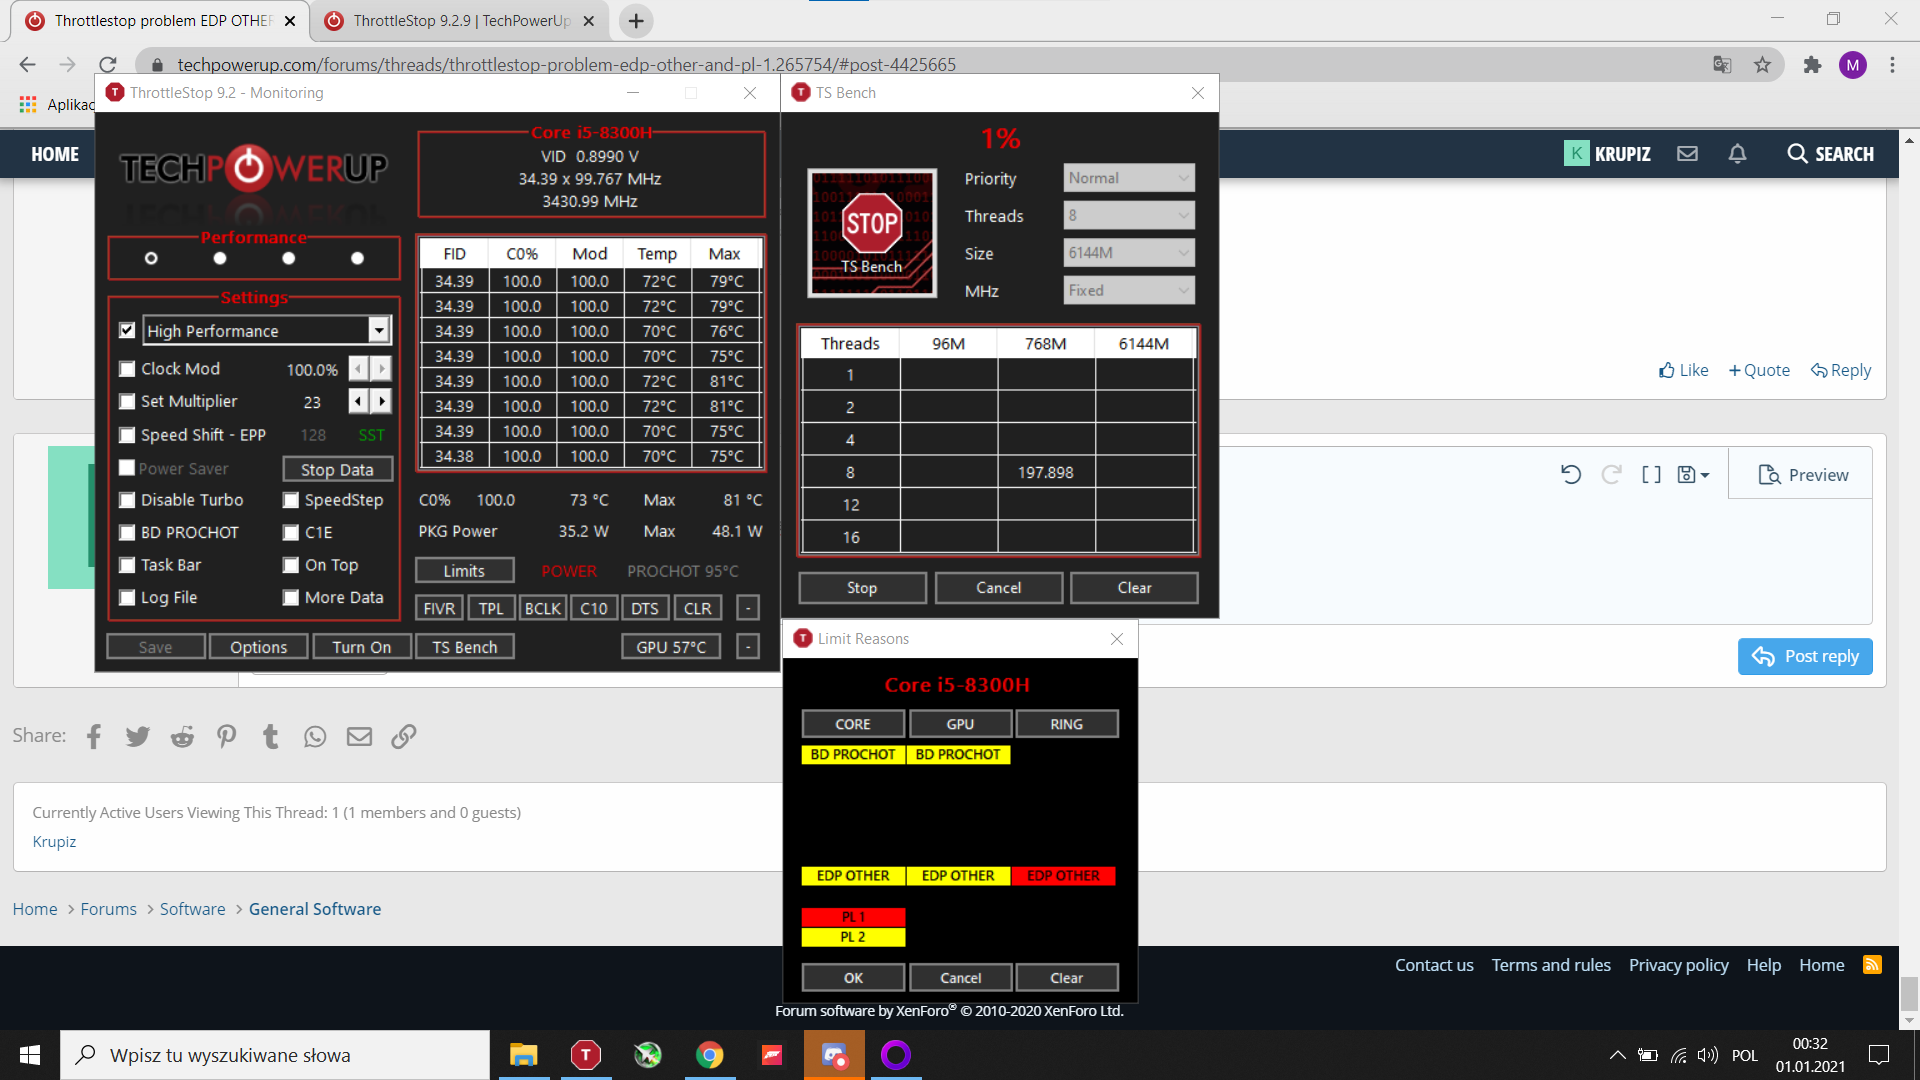Click the yellow PL 2 indicator
The image size is (1920, 1080).
point(853,937)
